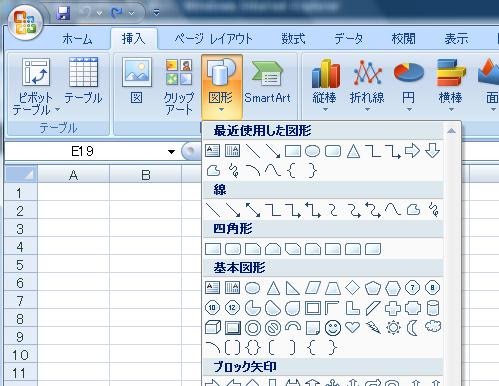Viewport: 499px width, 386px height.
Task: Select Lightning Bolt shape
Action: coord(373,328)
